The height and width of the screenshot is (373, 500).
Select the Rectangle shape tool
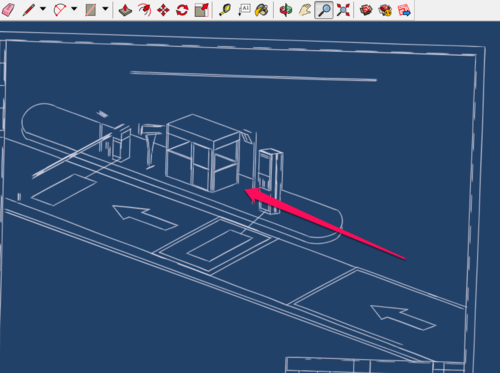point(90,10)
